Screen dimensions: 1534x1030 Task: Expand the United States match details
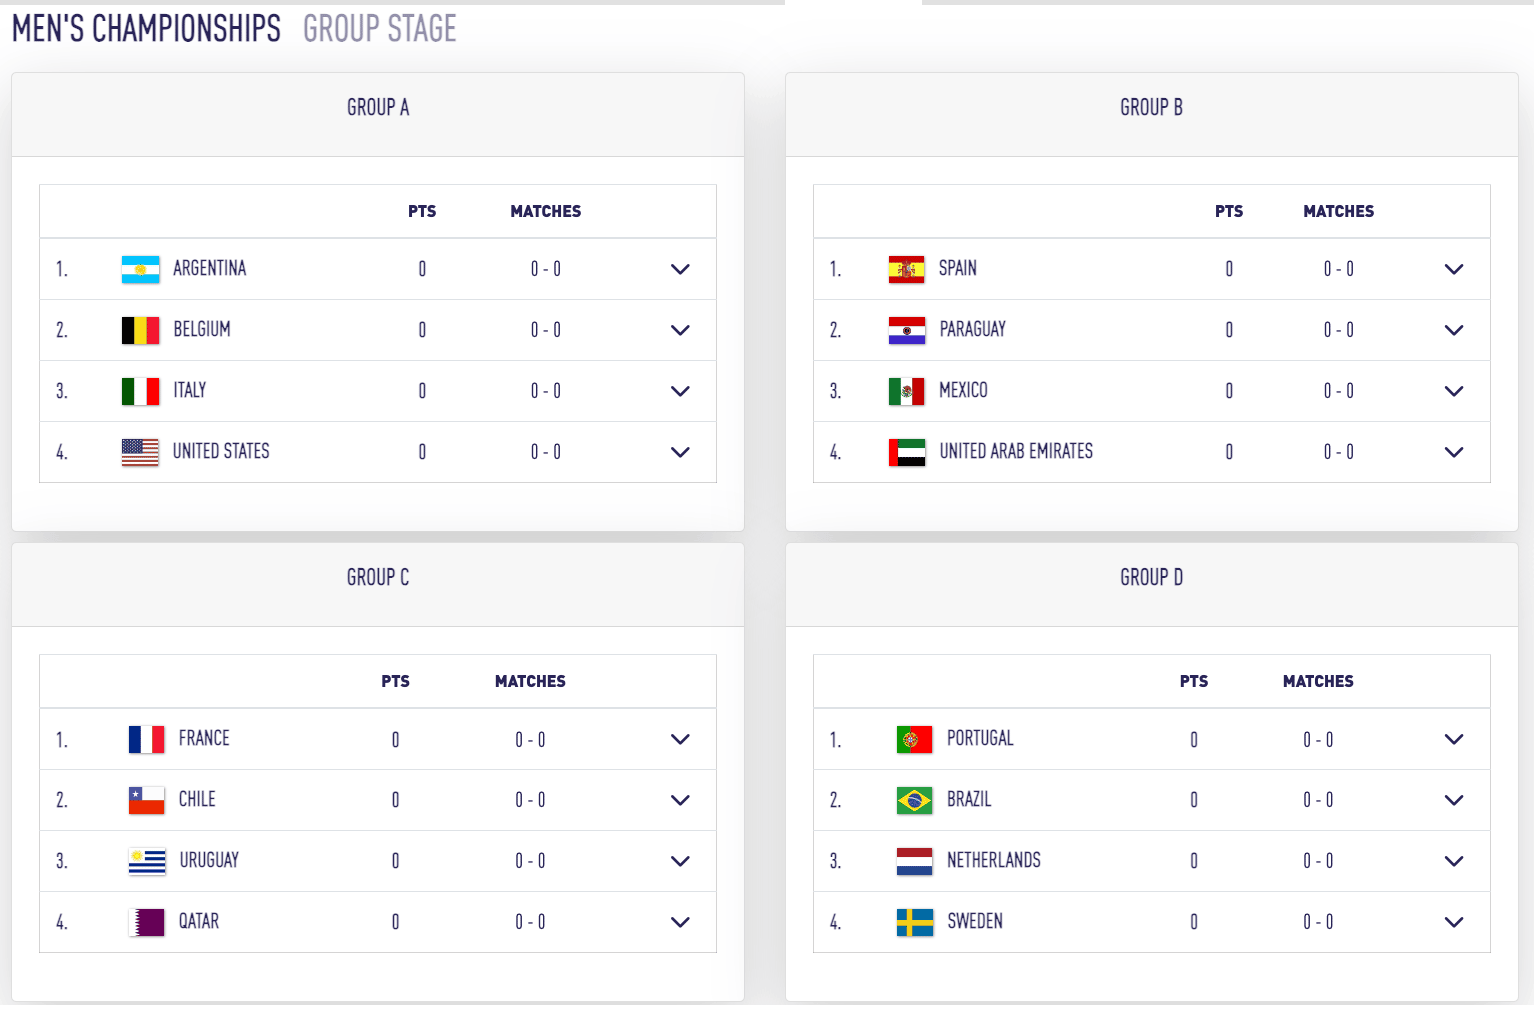(x=680, y=452)
